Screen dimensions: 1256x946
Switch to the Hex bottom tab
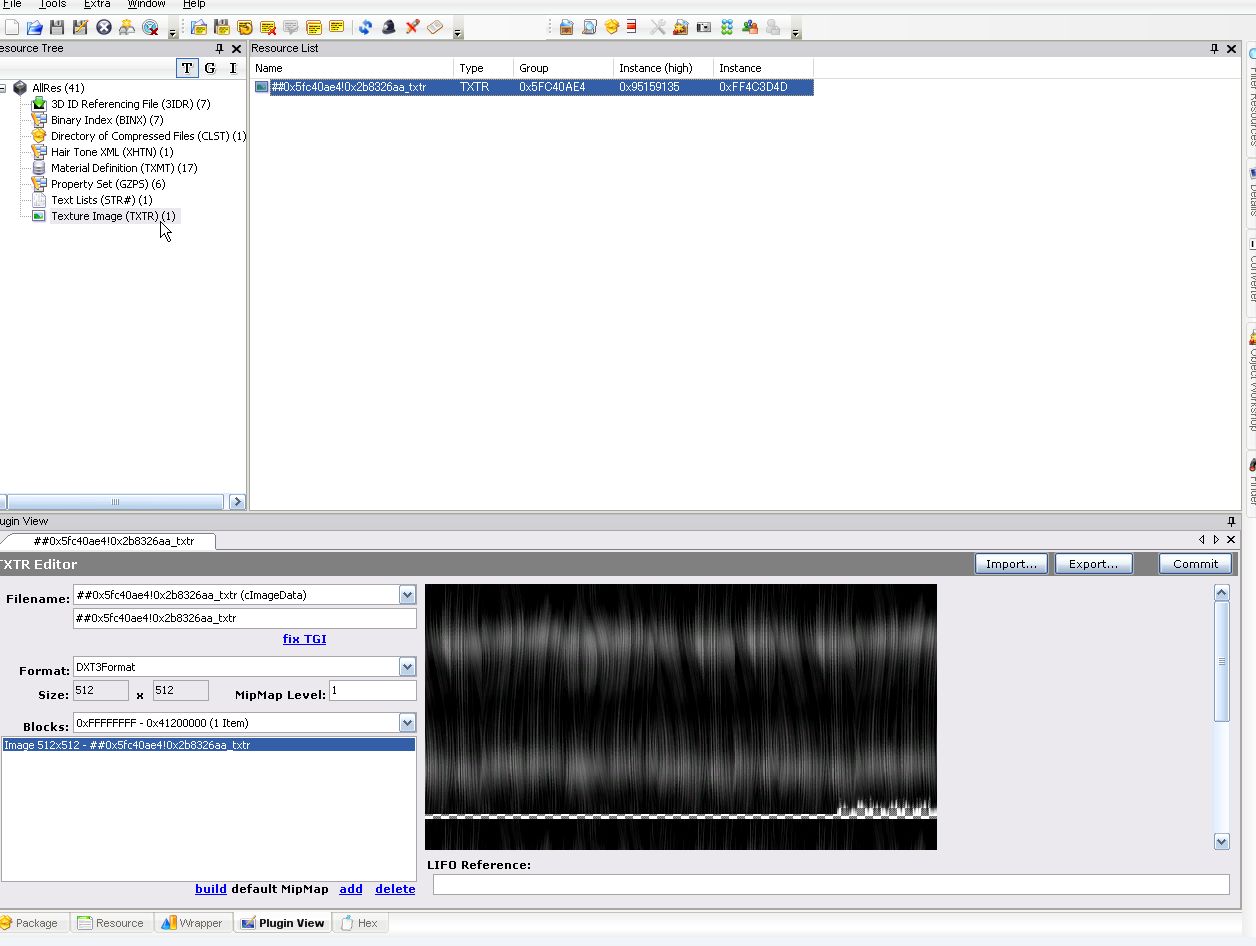359,923
